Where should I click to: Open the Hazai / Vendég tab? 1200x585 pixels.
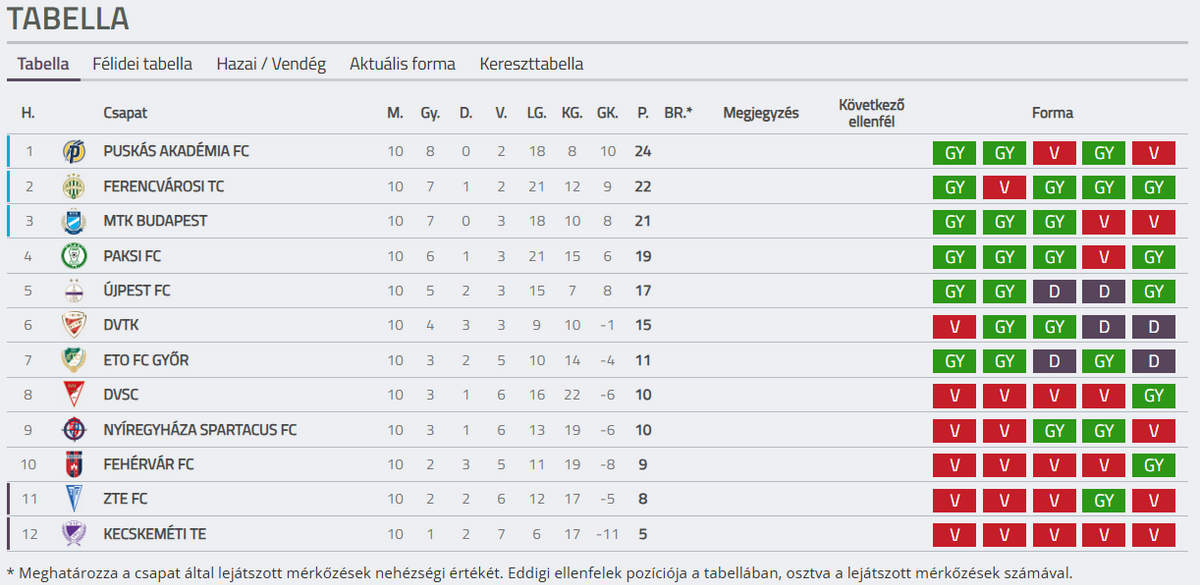(x=271, y=64)
